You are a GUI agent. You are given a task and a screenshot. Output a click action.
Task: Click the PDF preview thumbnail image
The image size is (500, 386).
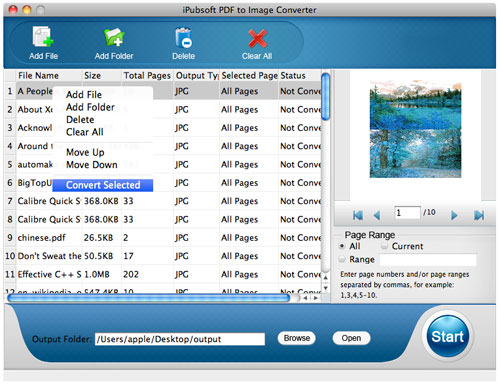(x=415, y=129)
